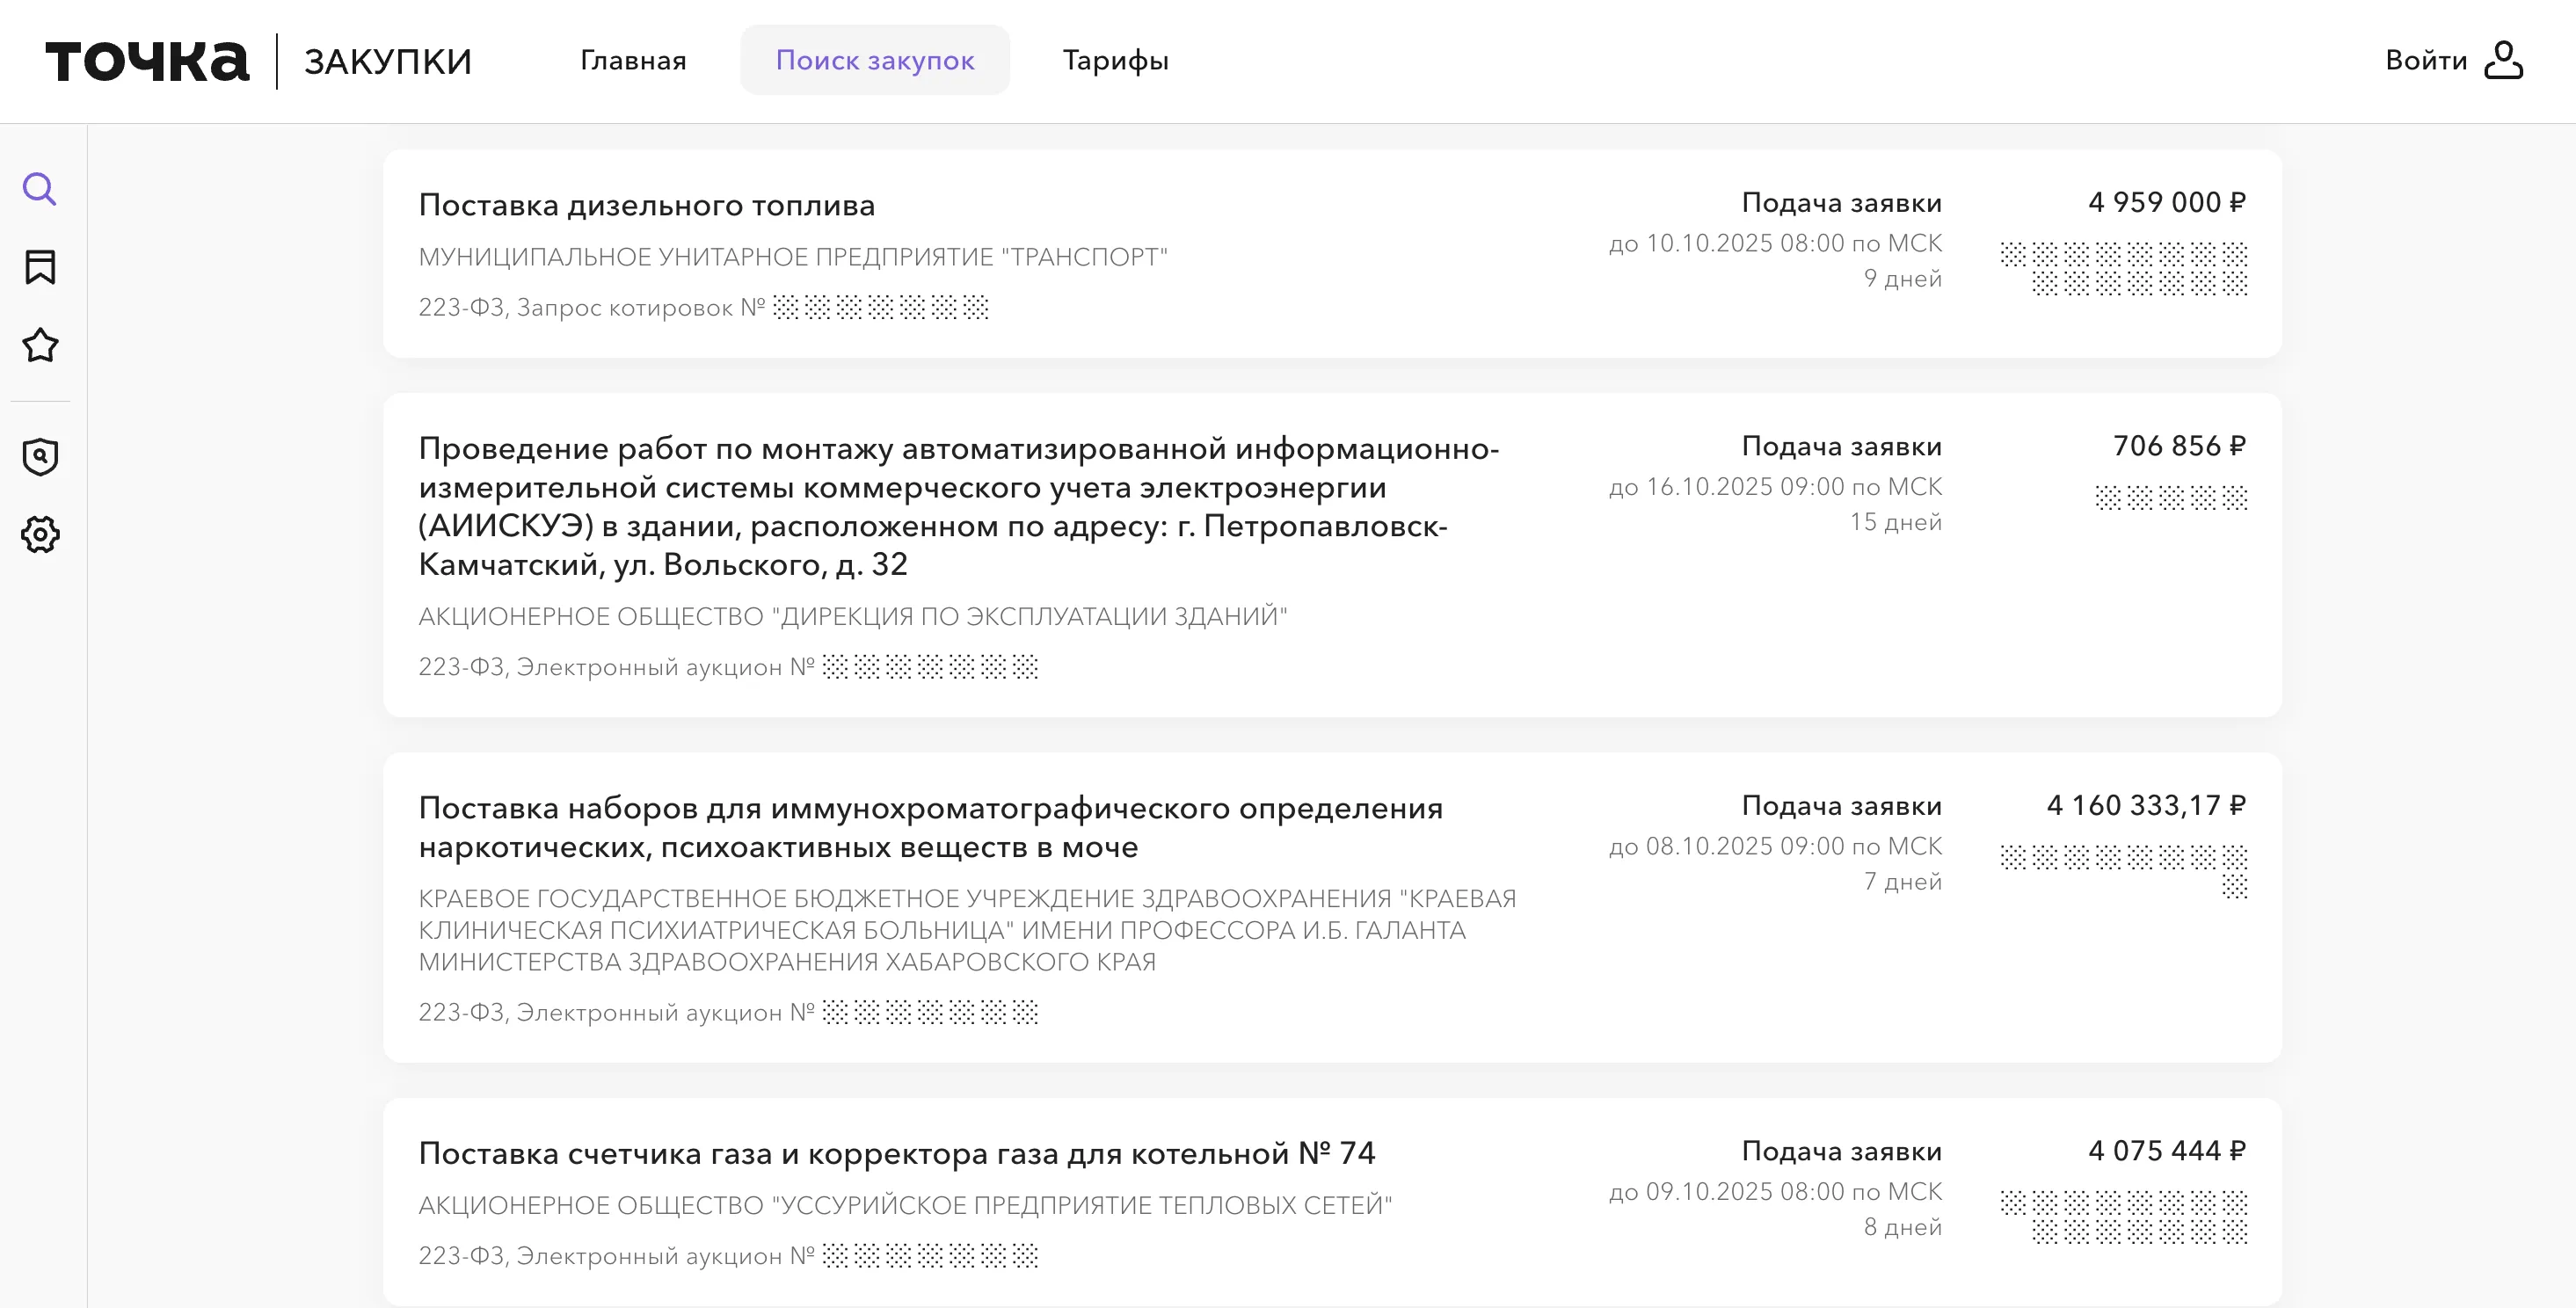This screenshot has height=1308, width=2576.
Task: Click the ЗАКУПКИ header label
Action: 388,62
